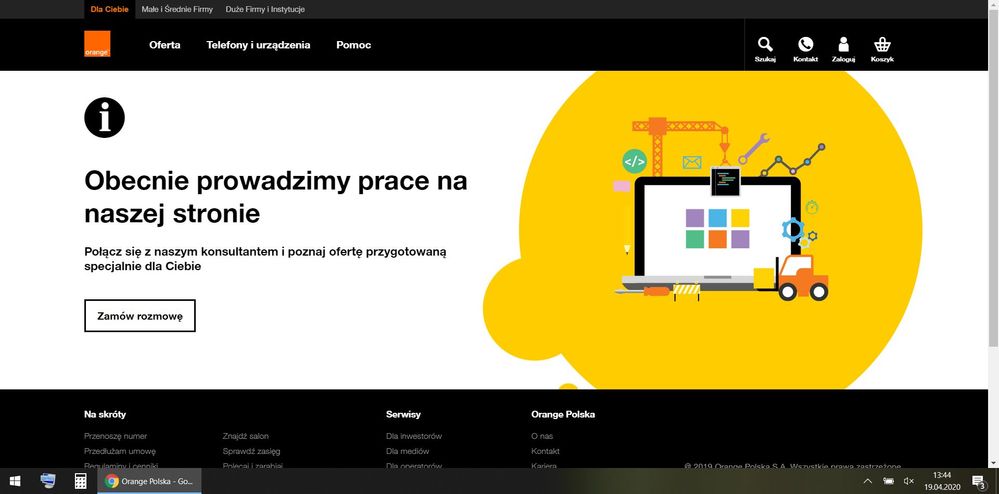Screen dimensions: 999x494
Task: Open the Telefony i urządzenia menu
Action: tap(258, 45)
